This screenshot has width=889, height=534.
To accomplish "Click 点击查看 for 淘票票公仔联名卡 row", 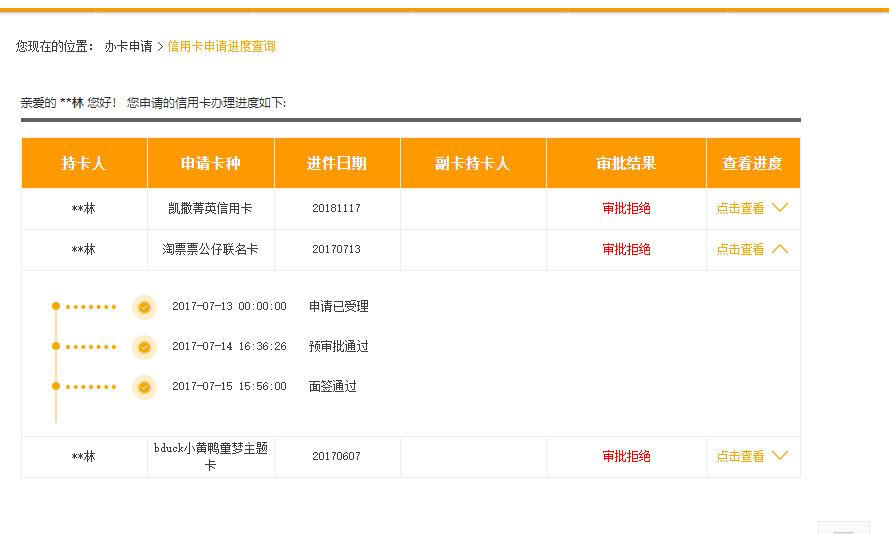I will click(740, 249).
